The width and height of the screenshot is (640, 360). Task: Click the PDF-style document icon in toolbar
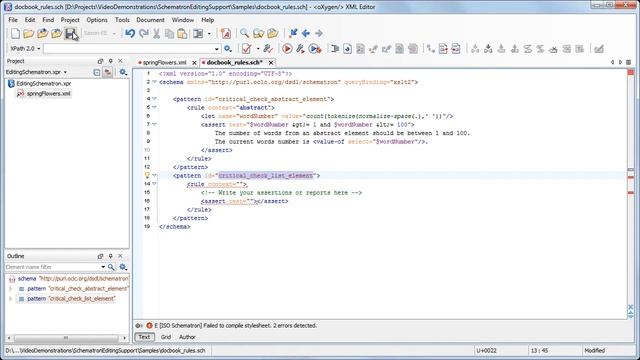coord(226,33)
